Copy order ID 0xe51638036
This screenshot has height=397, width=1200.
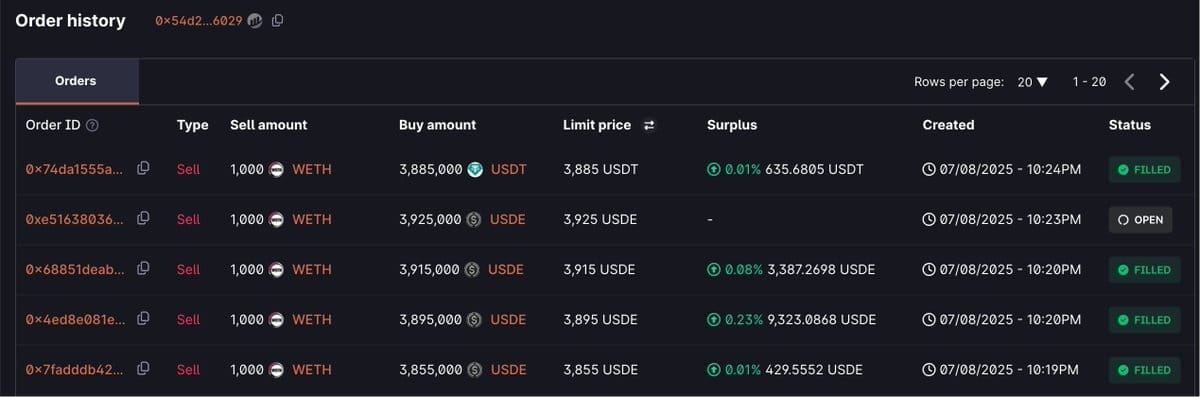(x=143, y=218)
